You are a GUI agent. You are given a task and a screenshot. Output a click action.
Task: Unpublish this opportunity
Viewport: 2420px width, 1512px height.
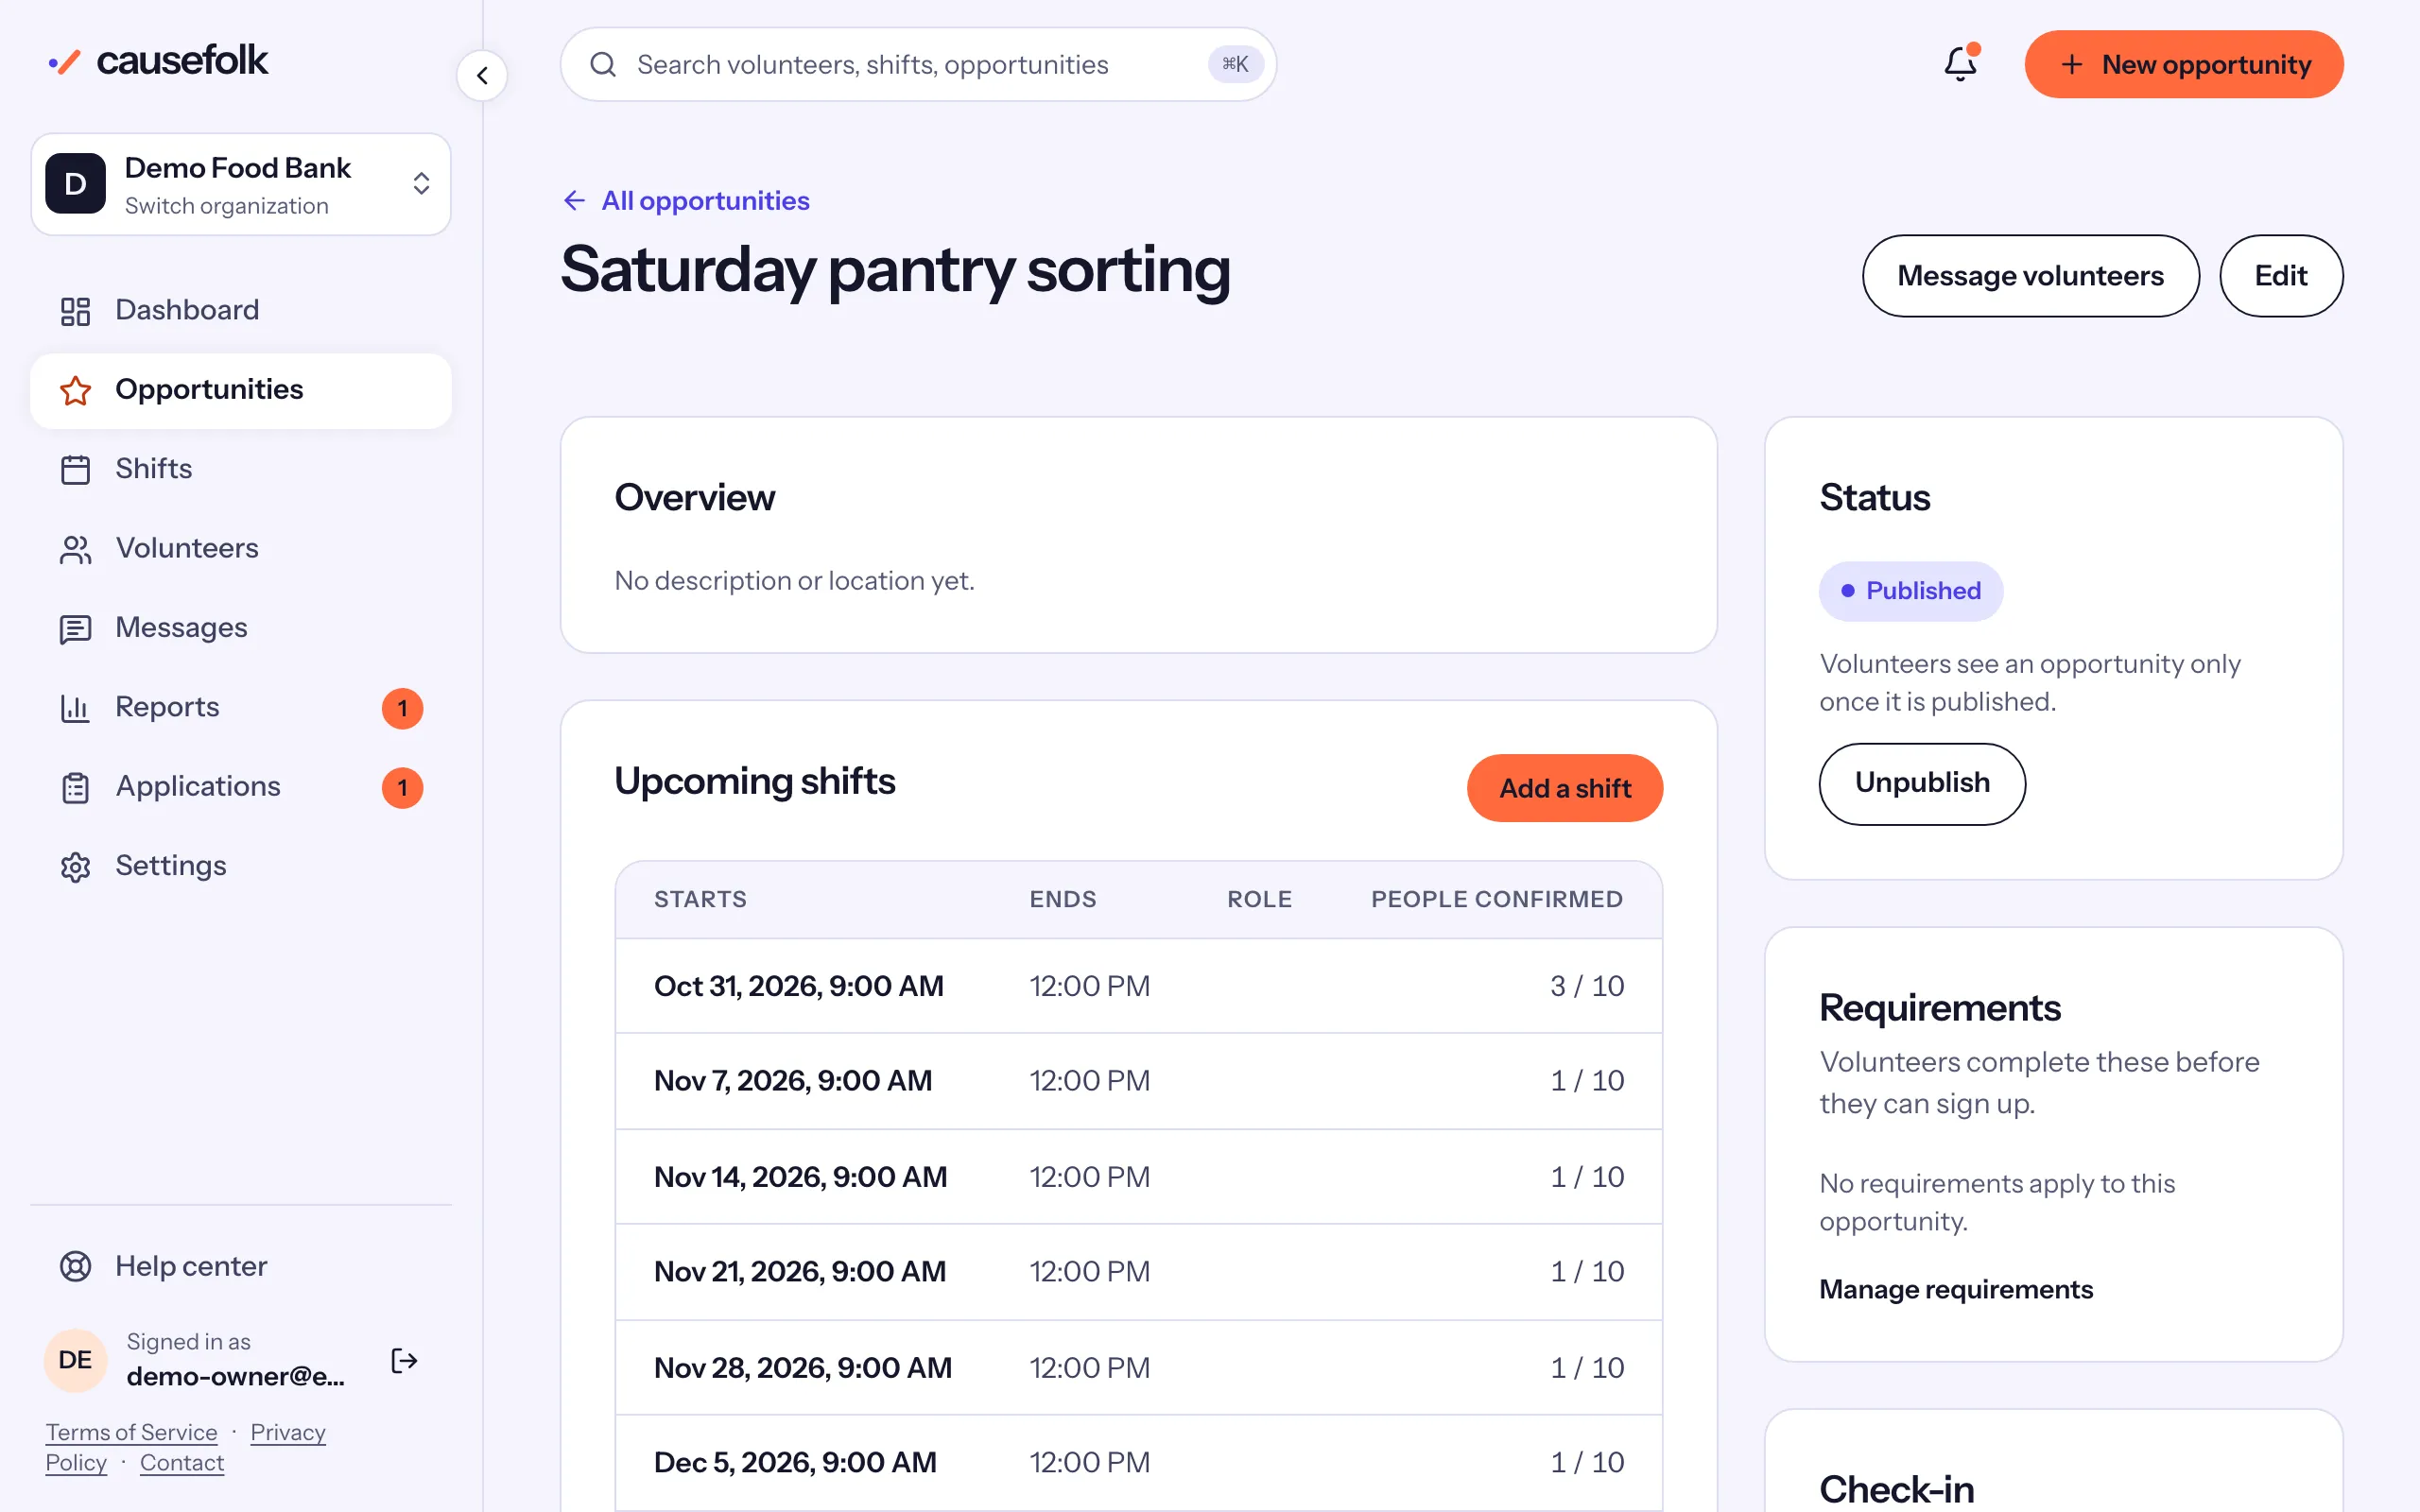click(x=1922, y=783)
